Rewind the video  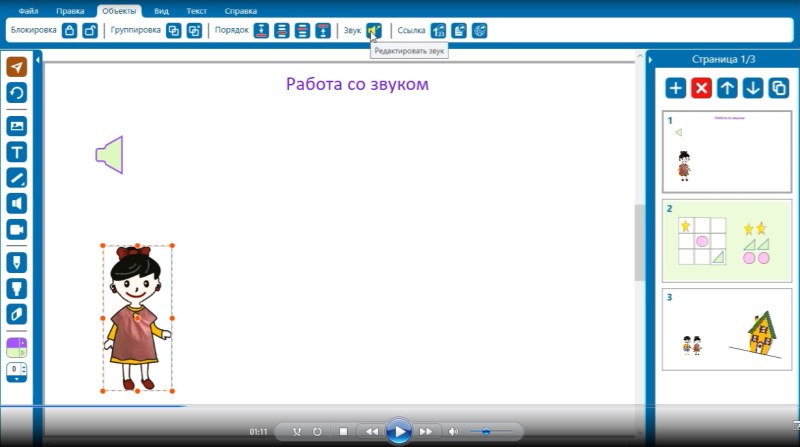point(371,432)
